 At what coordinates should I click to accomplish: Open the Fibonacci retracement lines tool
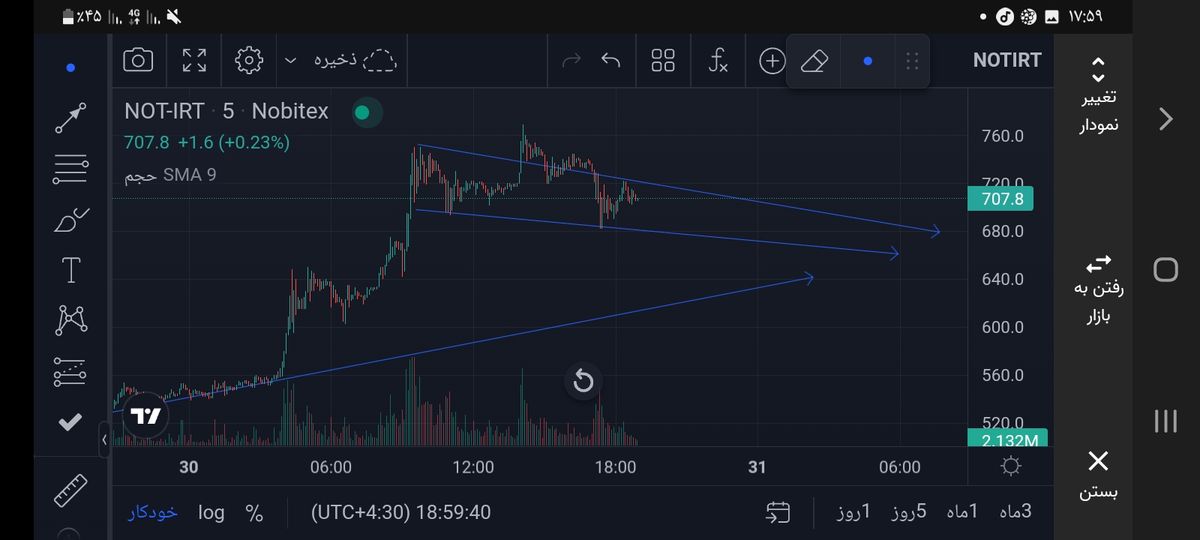pos(70,169)
